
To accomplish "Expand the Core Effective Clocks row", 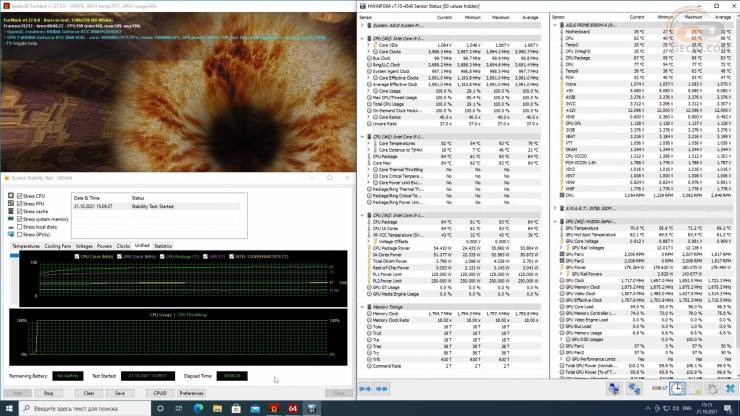I will (x=370, y=77).
